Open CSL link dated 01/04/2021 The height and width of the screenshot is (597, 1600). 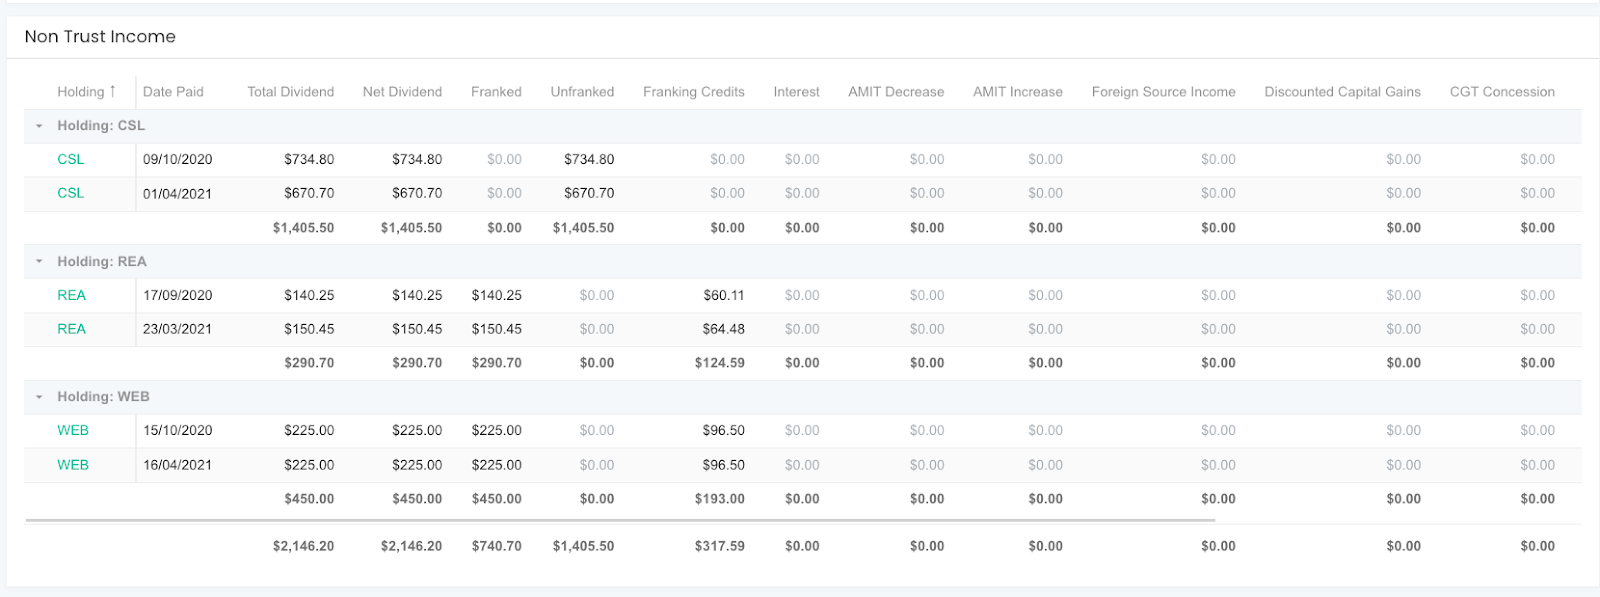click(70, 193)
